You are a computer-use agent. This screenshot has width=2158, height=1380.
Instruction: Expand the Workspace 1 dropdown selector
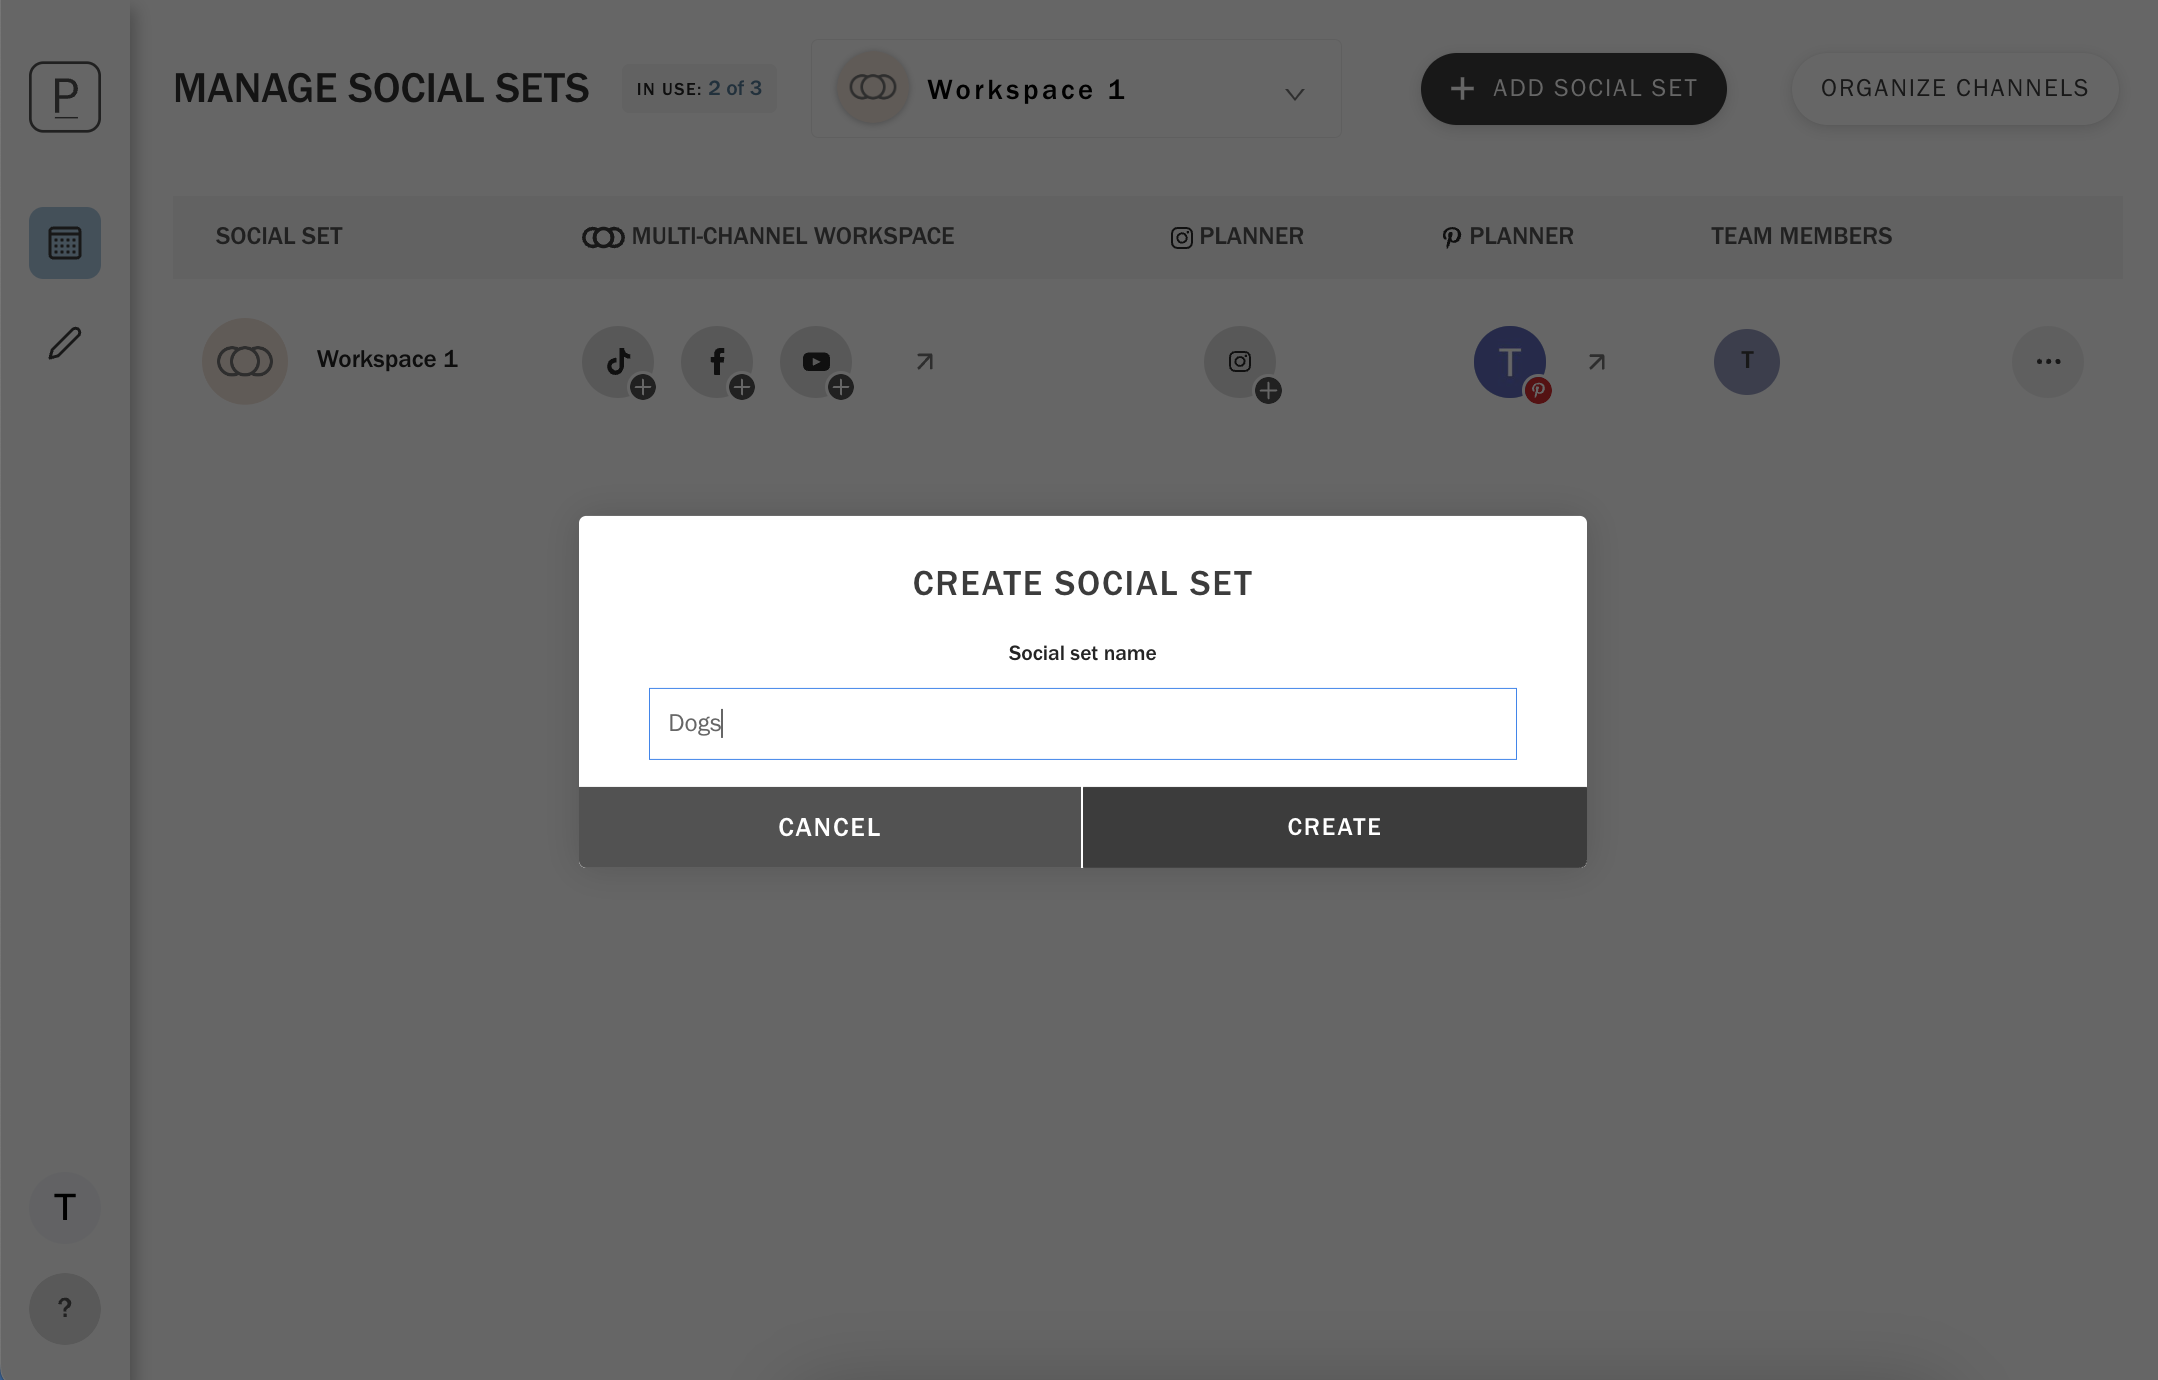pyautogui.click(x=1076, y=89)
